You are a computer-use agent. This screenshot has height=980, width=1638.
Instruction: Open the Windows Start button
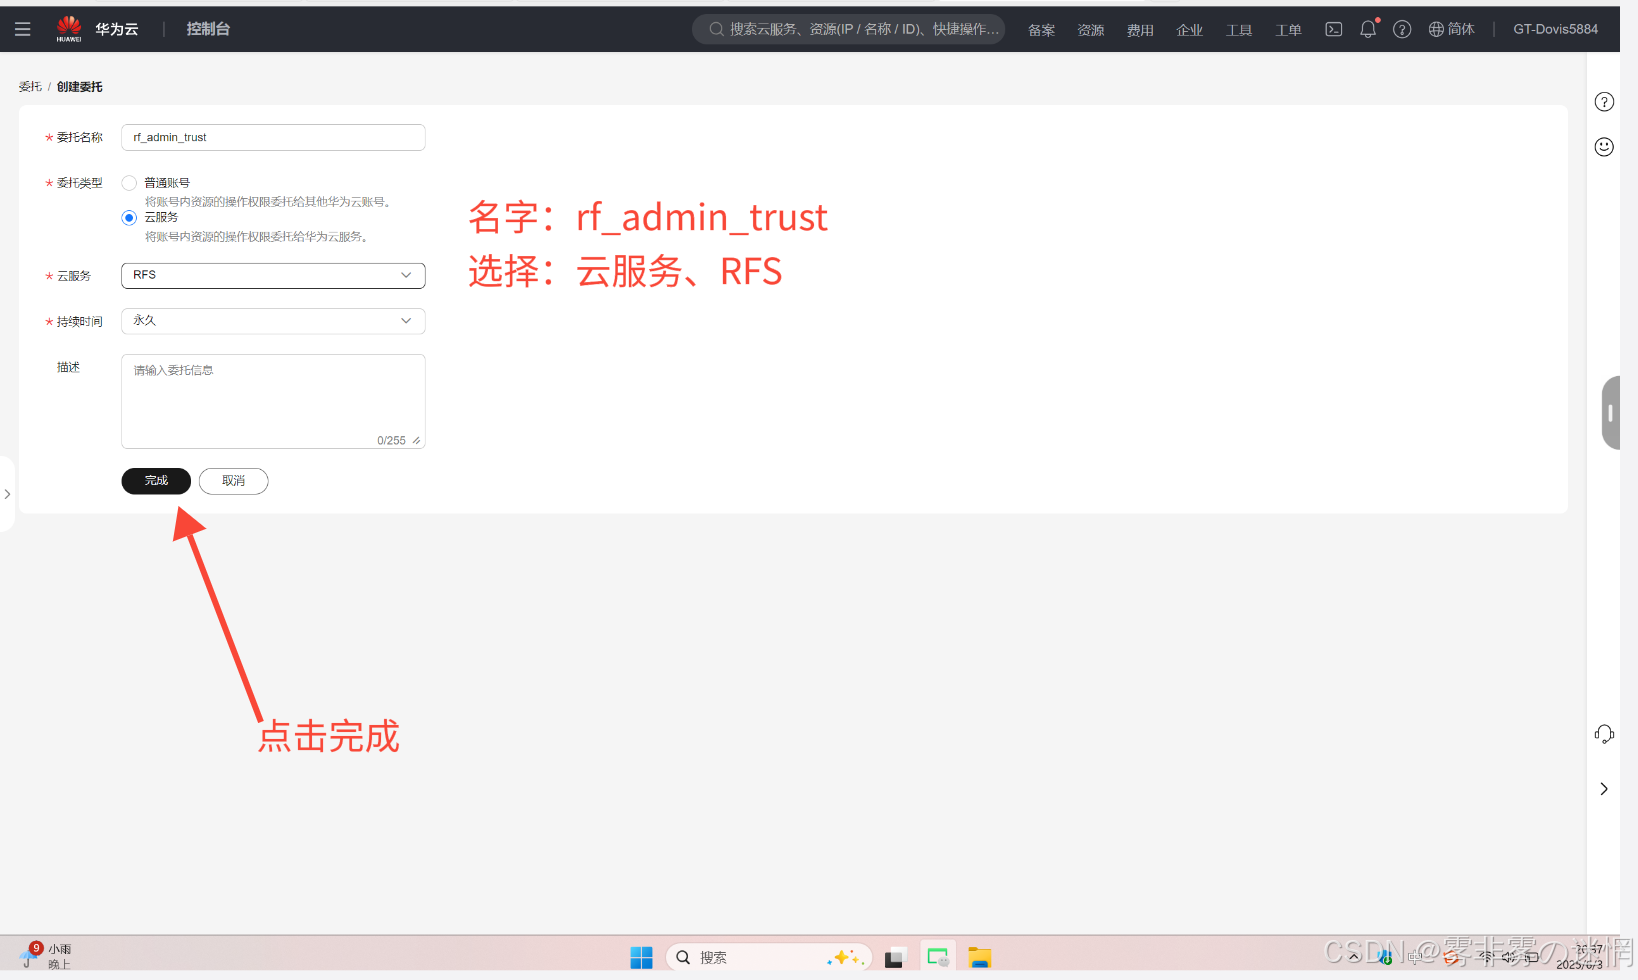(641, 957)
